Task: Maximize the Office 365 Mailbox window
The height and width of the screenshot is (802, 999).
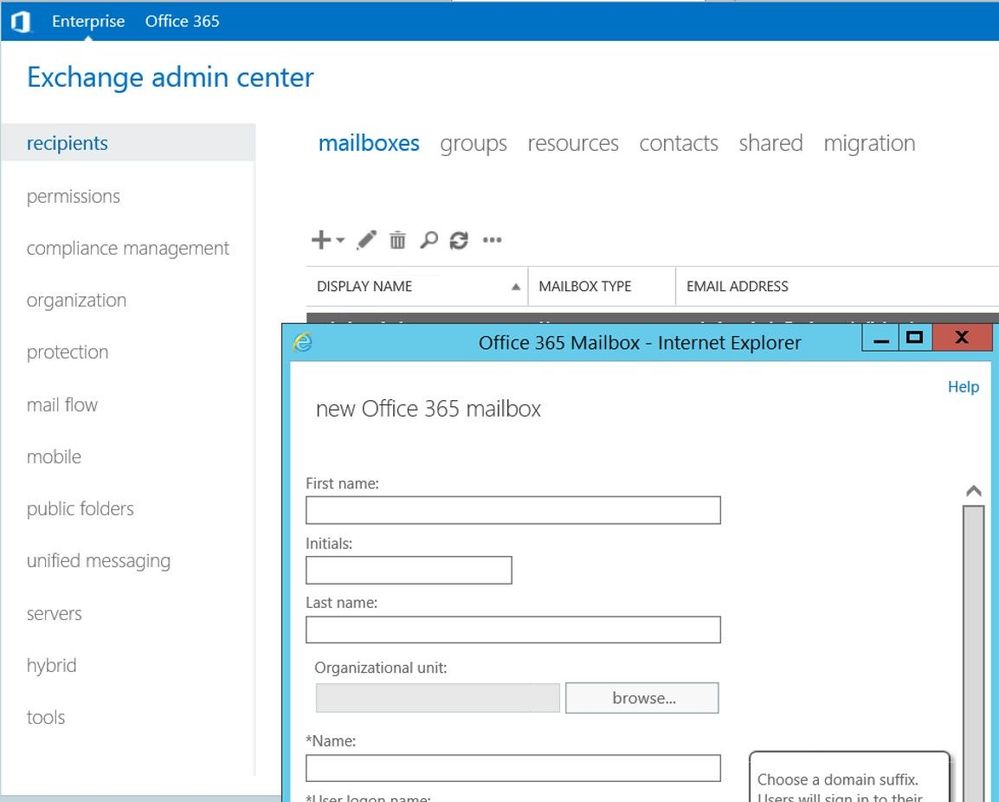Action: [915, 338]
